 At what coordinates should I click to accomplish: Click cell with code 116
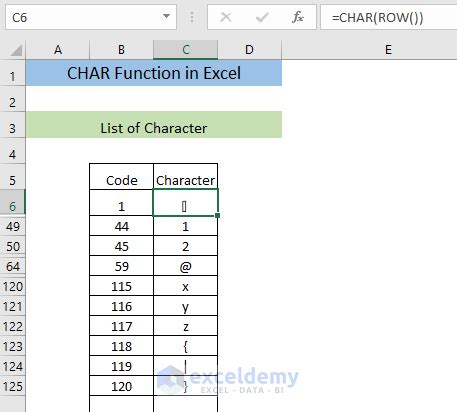click(121, 306)
